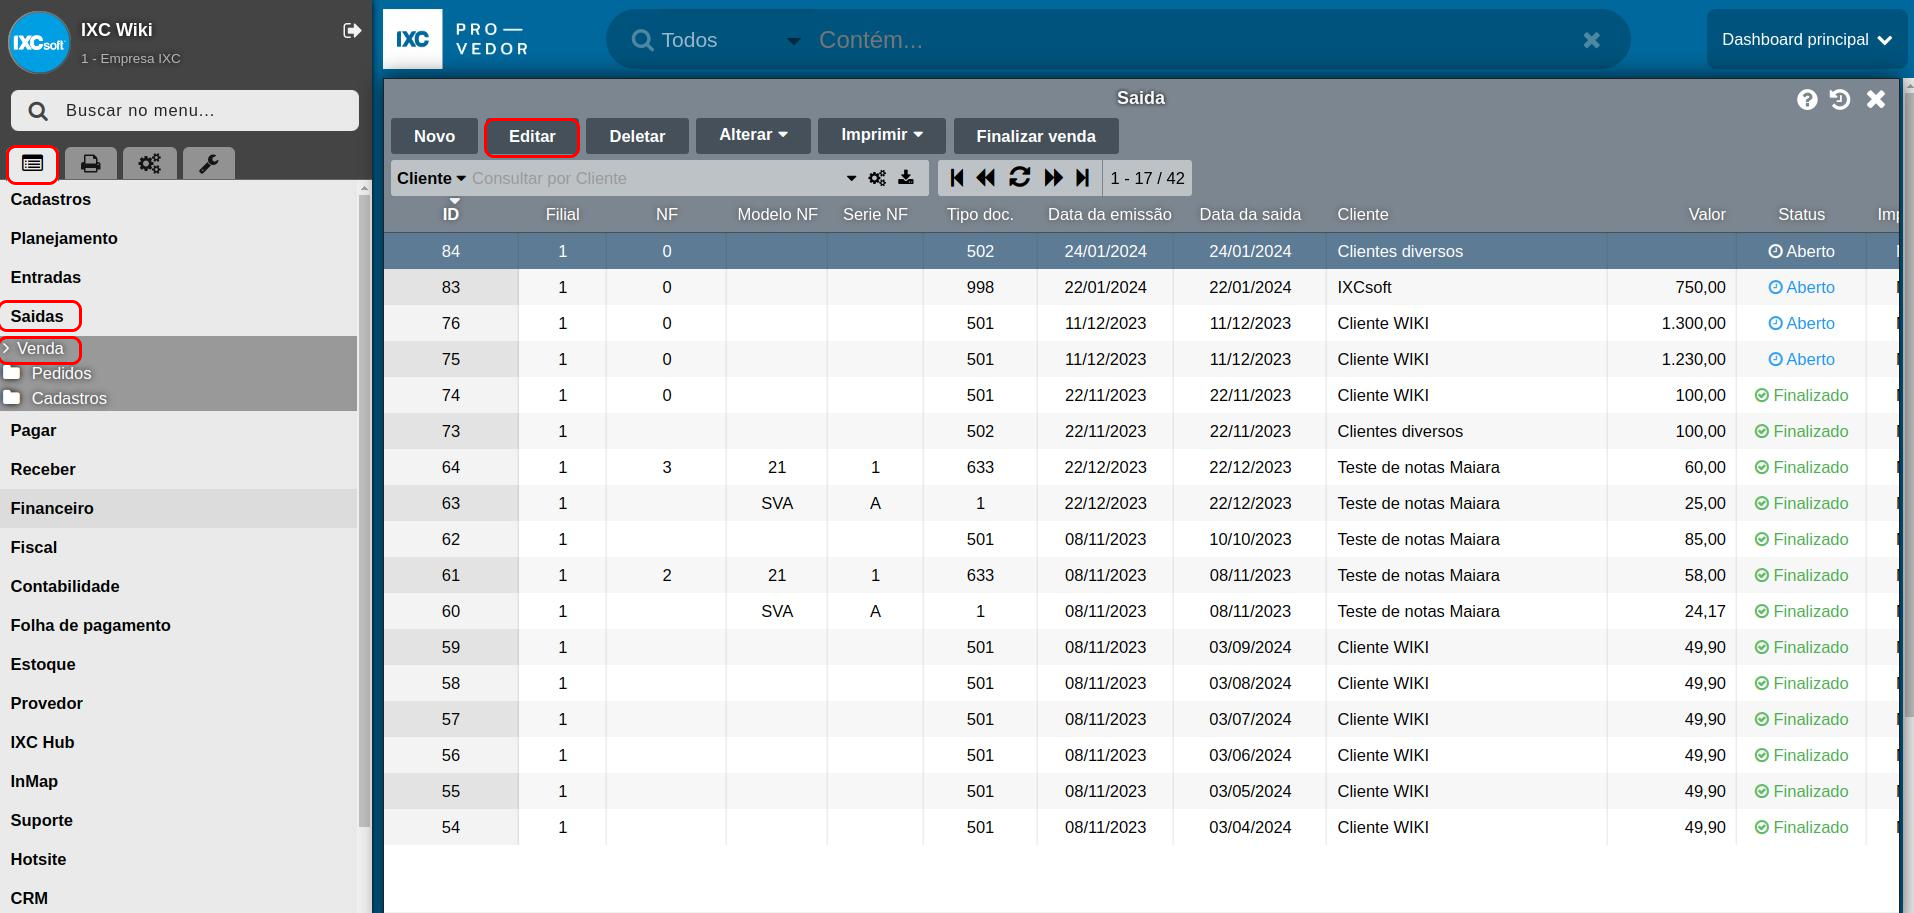
Task: Click the history restore icon in Saida header
Action: point(1840,99)
